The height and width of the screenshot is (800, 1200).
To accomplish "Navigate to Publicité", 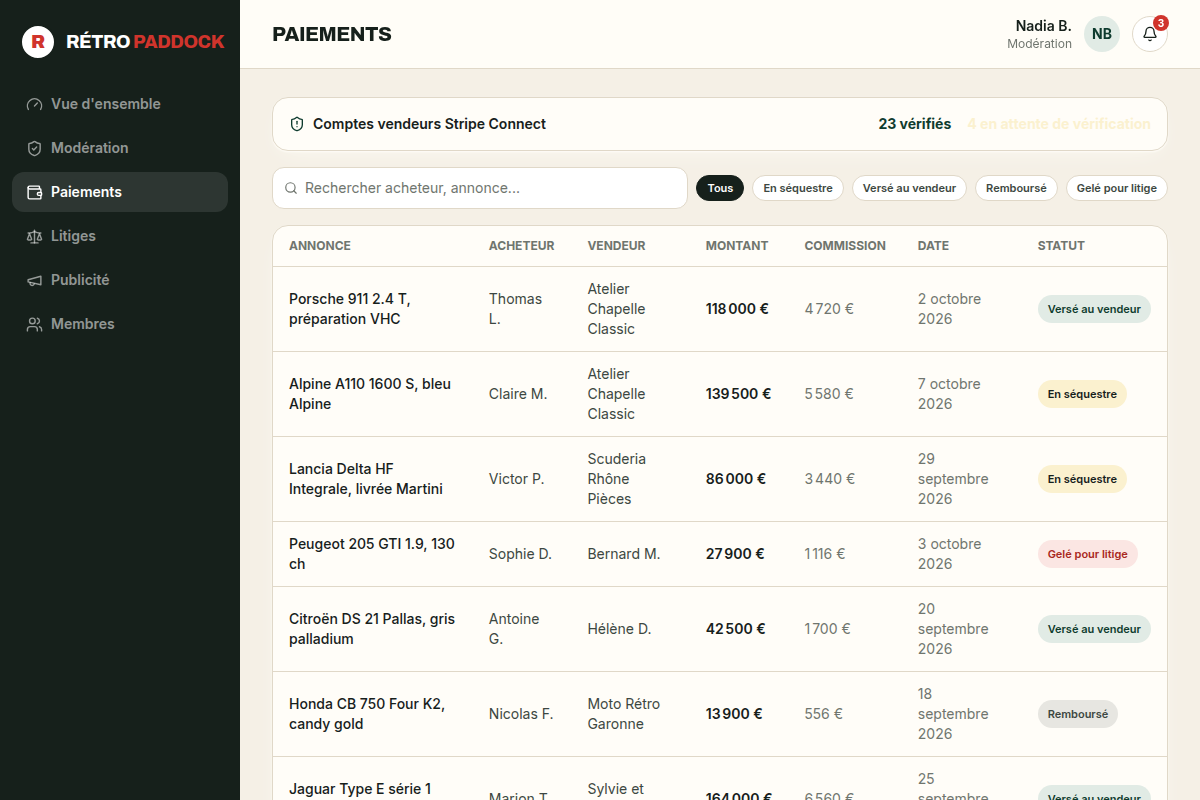I will click(120, 280).
